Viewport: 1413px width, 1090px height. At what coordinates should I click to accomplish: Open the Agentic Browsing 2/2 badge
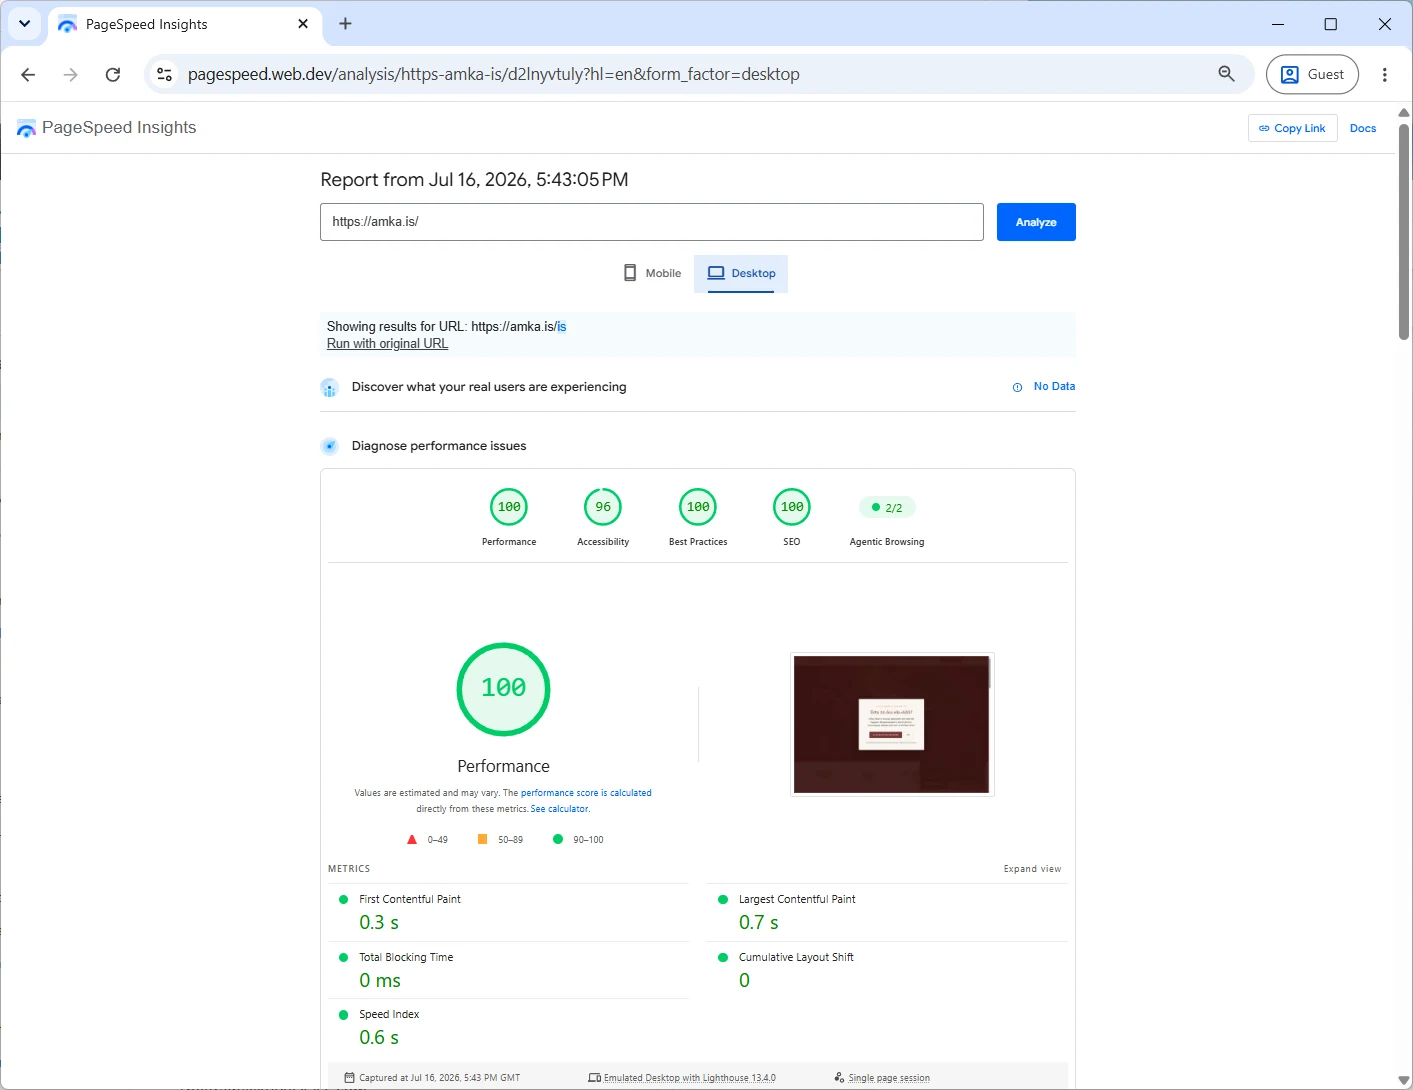[887, 508]
